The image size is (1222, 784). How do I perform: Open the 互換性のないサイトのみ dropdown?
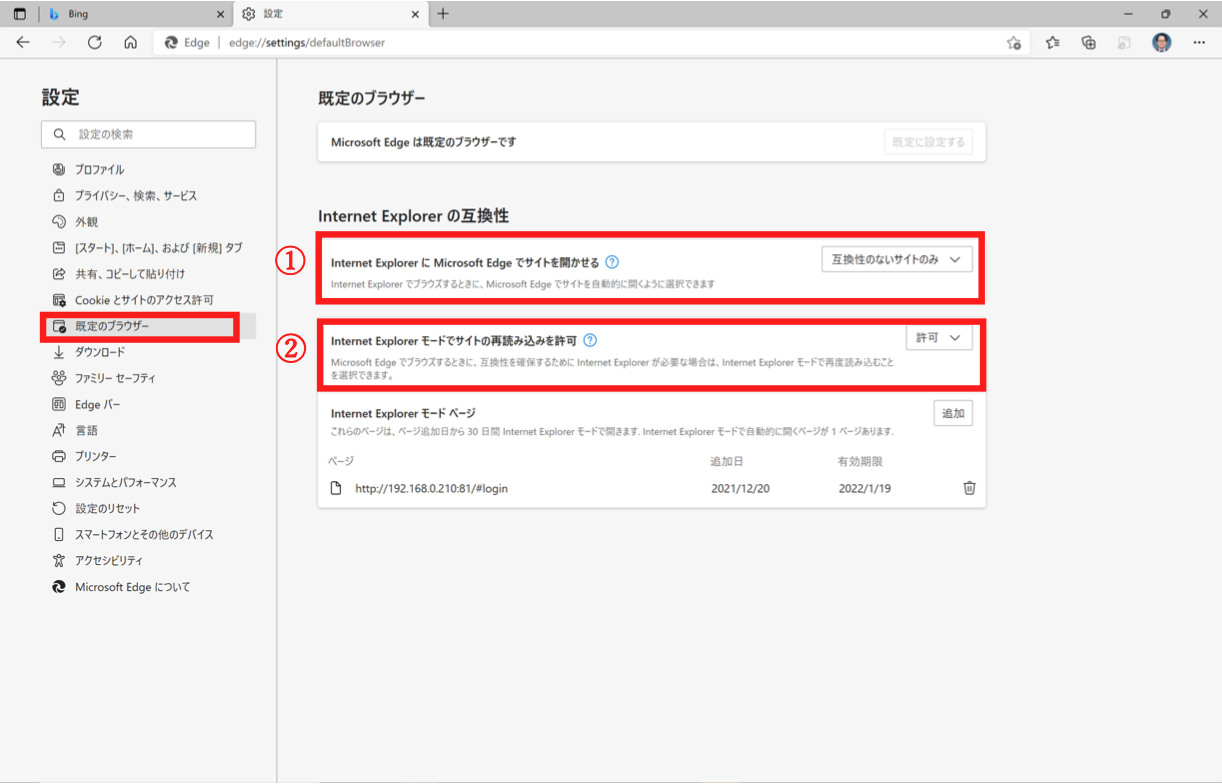896,259
